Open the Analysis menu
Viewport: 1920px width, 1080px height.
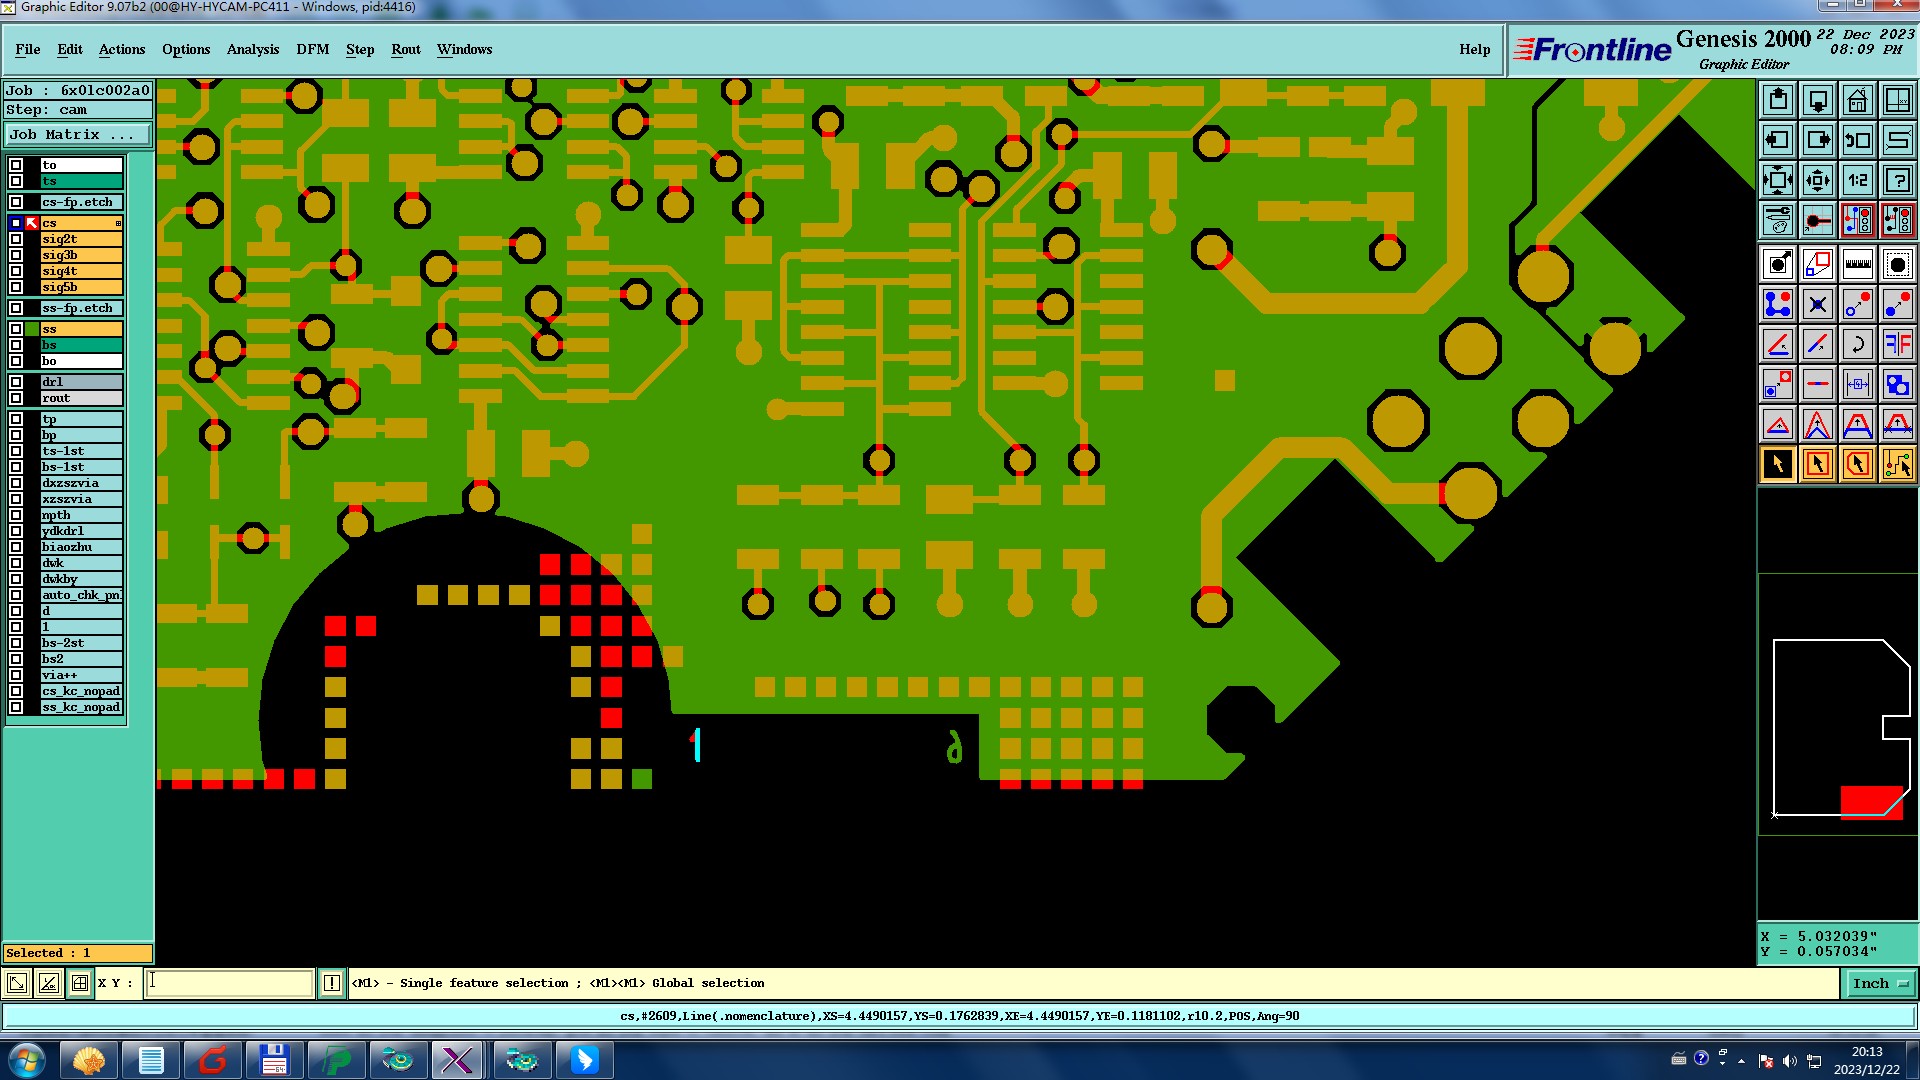pyautogui.click(x=252, y=49)
